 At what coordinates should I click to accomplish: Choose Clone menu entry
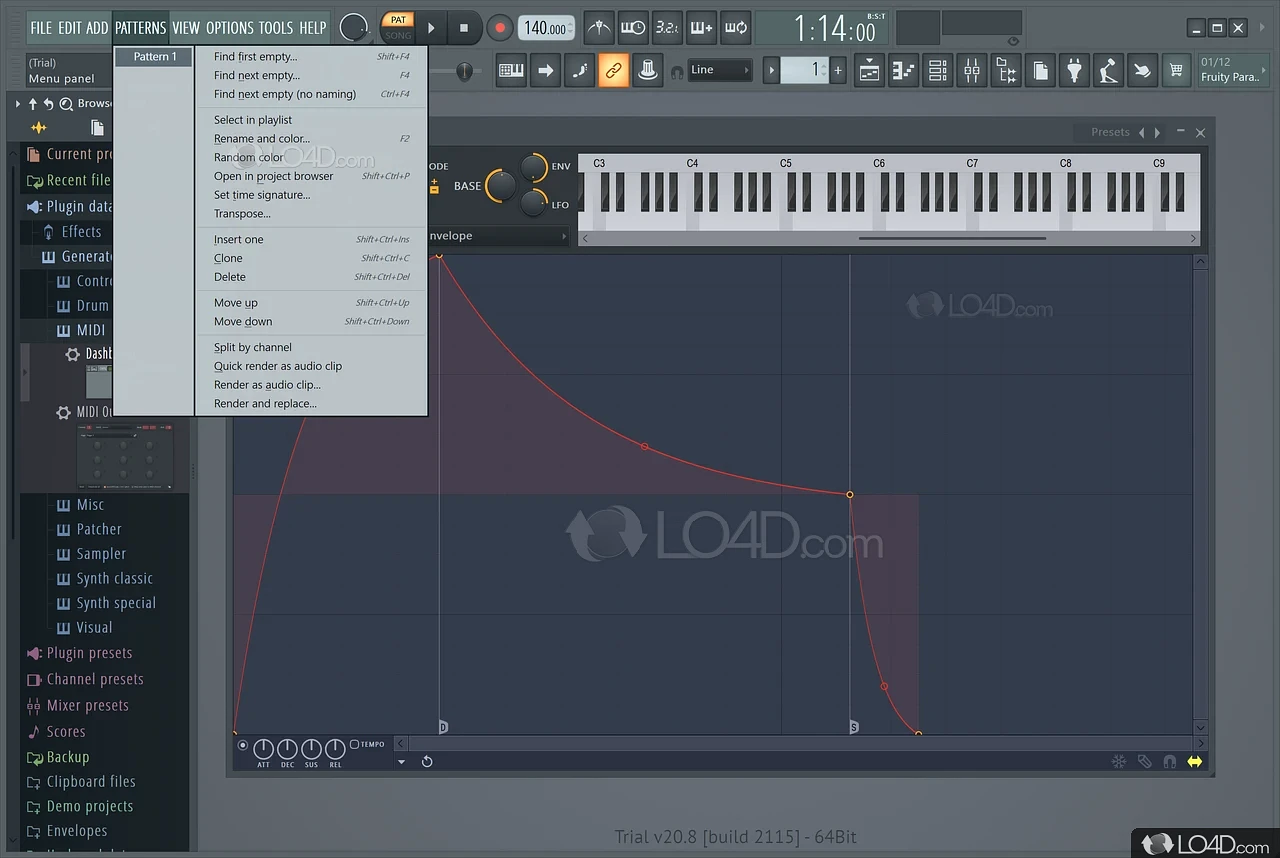coord(311,258)
